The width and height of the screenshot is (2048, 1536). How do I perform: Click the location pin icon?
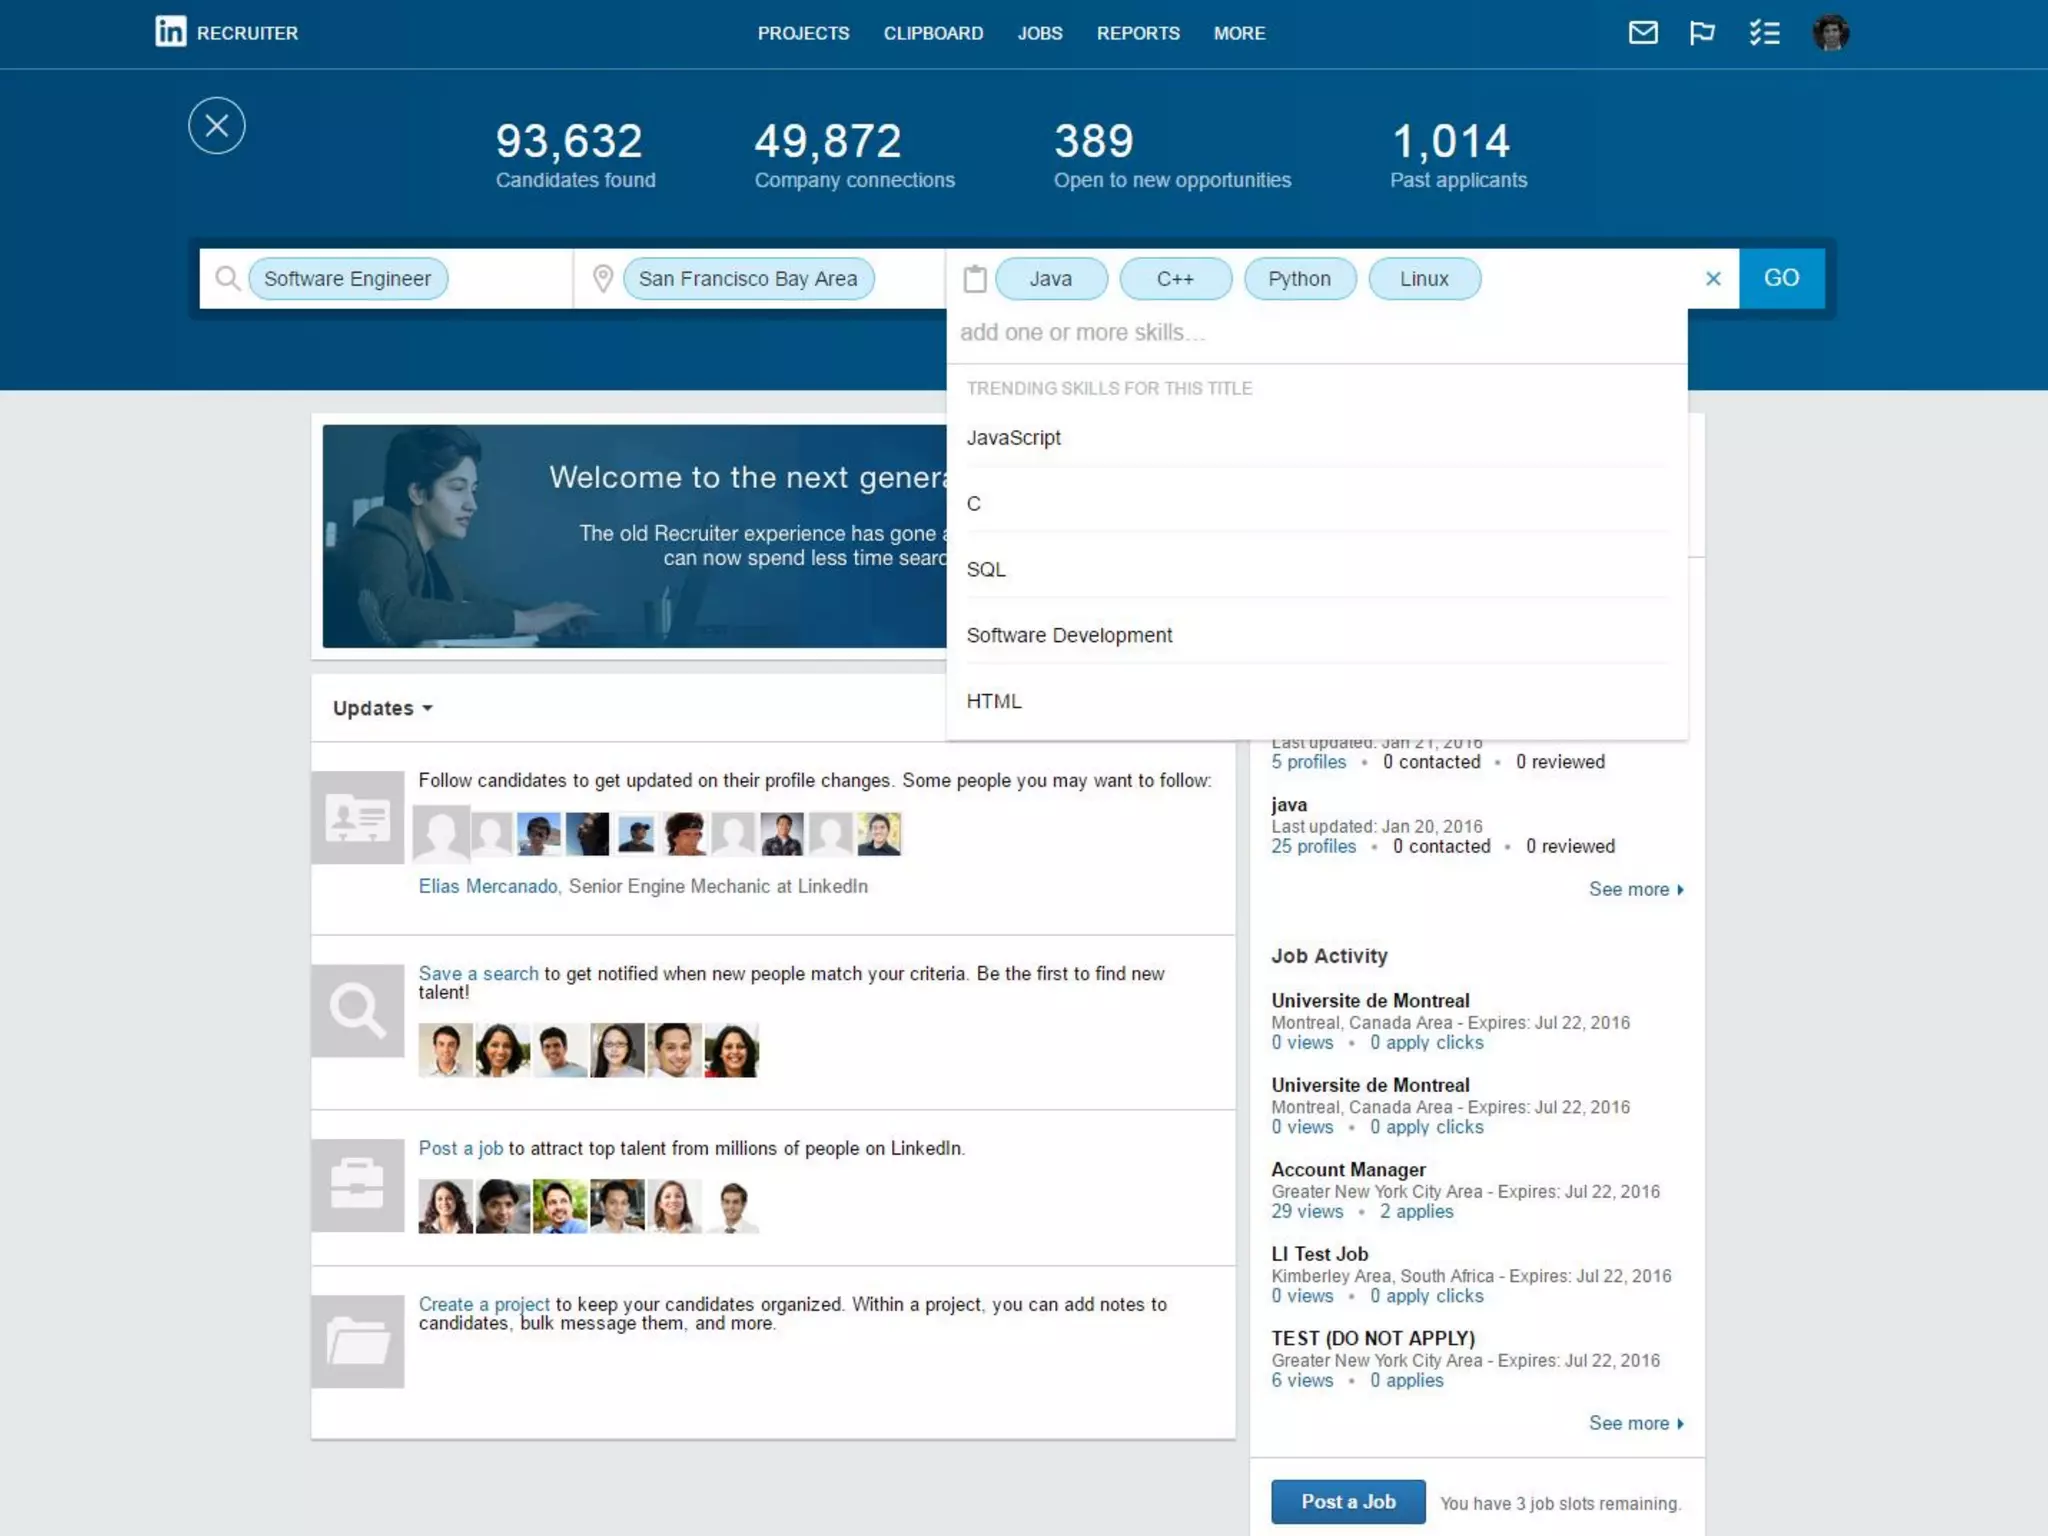603,278
